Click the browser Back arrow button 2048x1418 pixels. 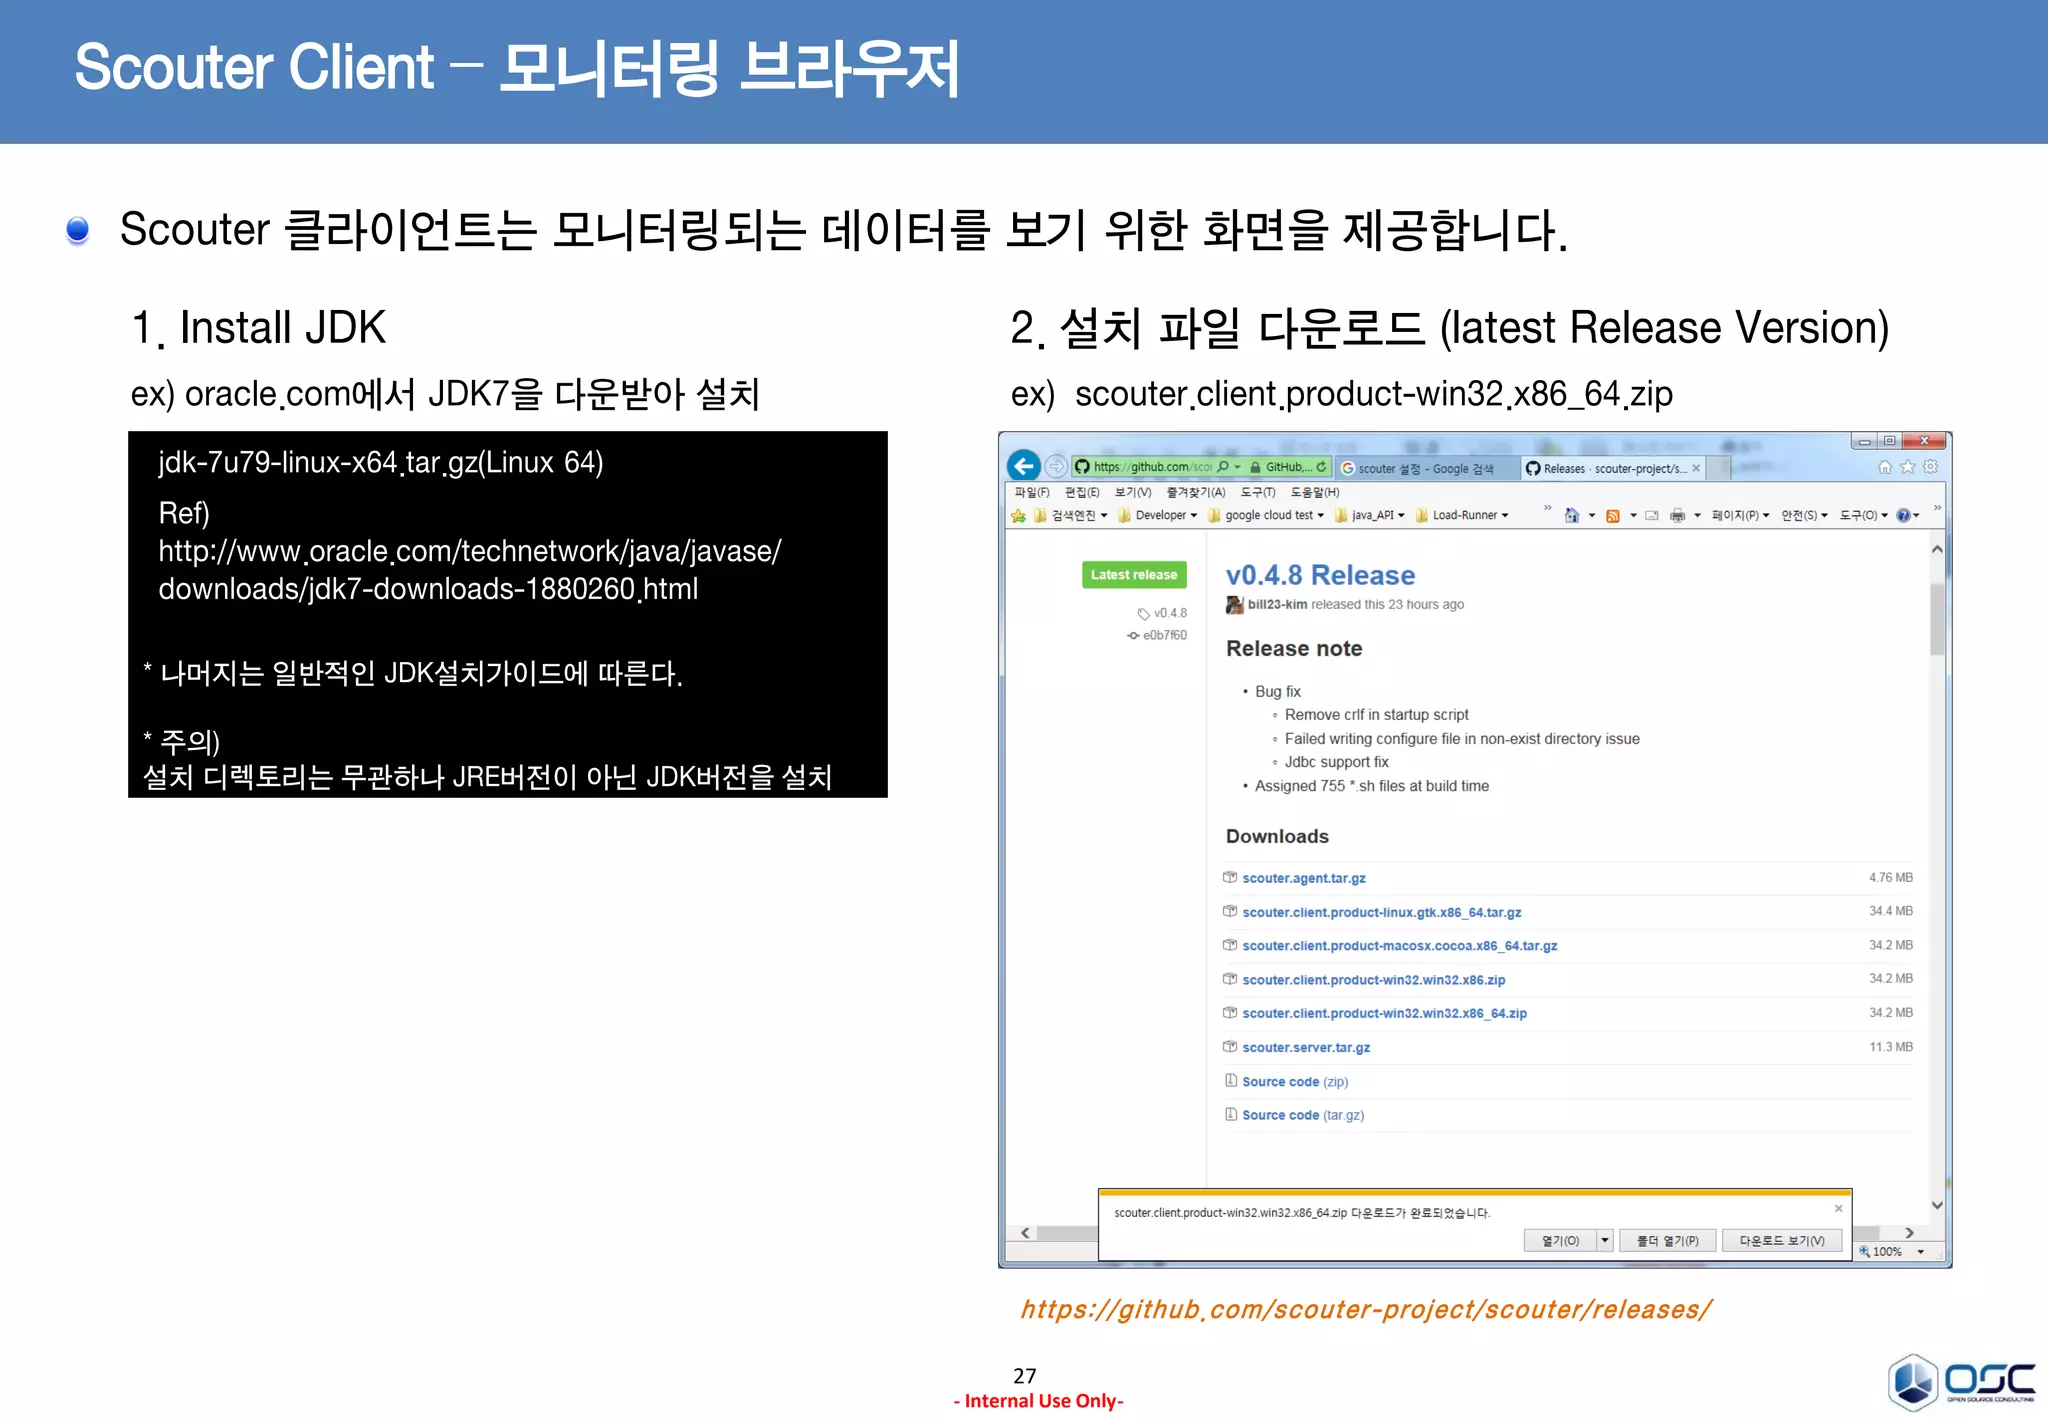coord(1023,466)
